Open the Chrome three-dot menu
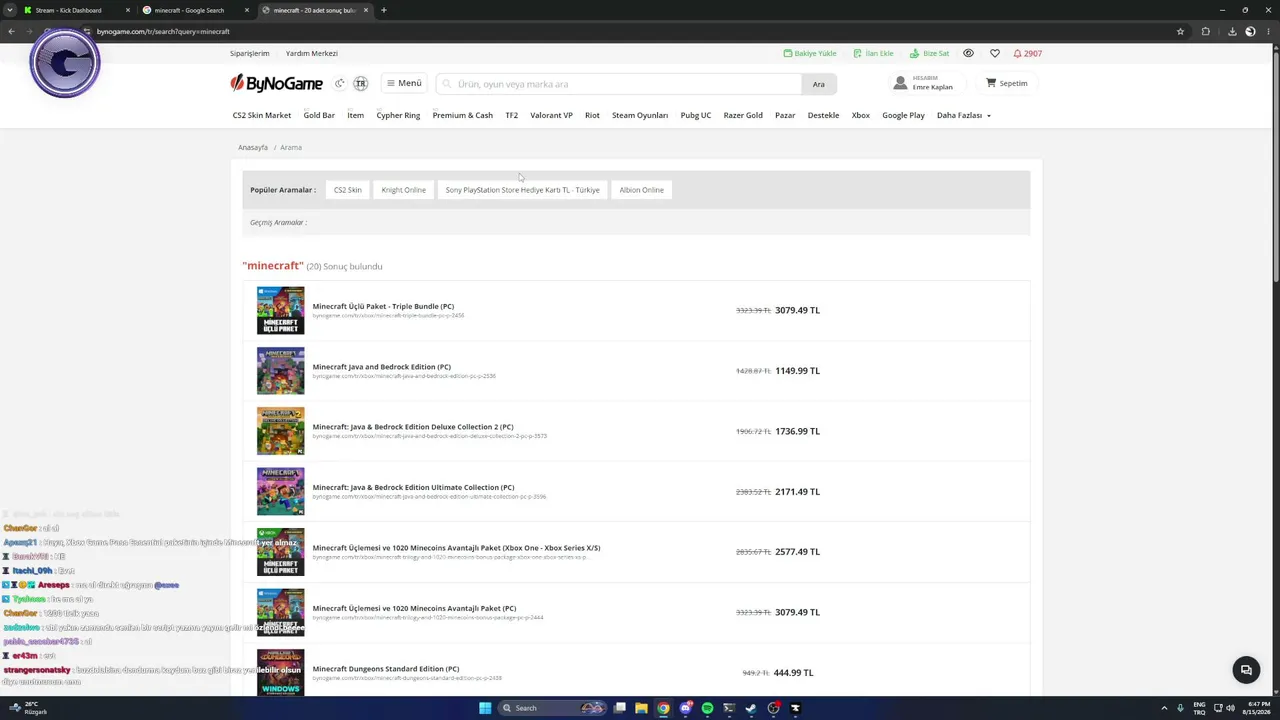The image size is (1280, 720). coord(1270,31)
